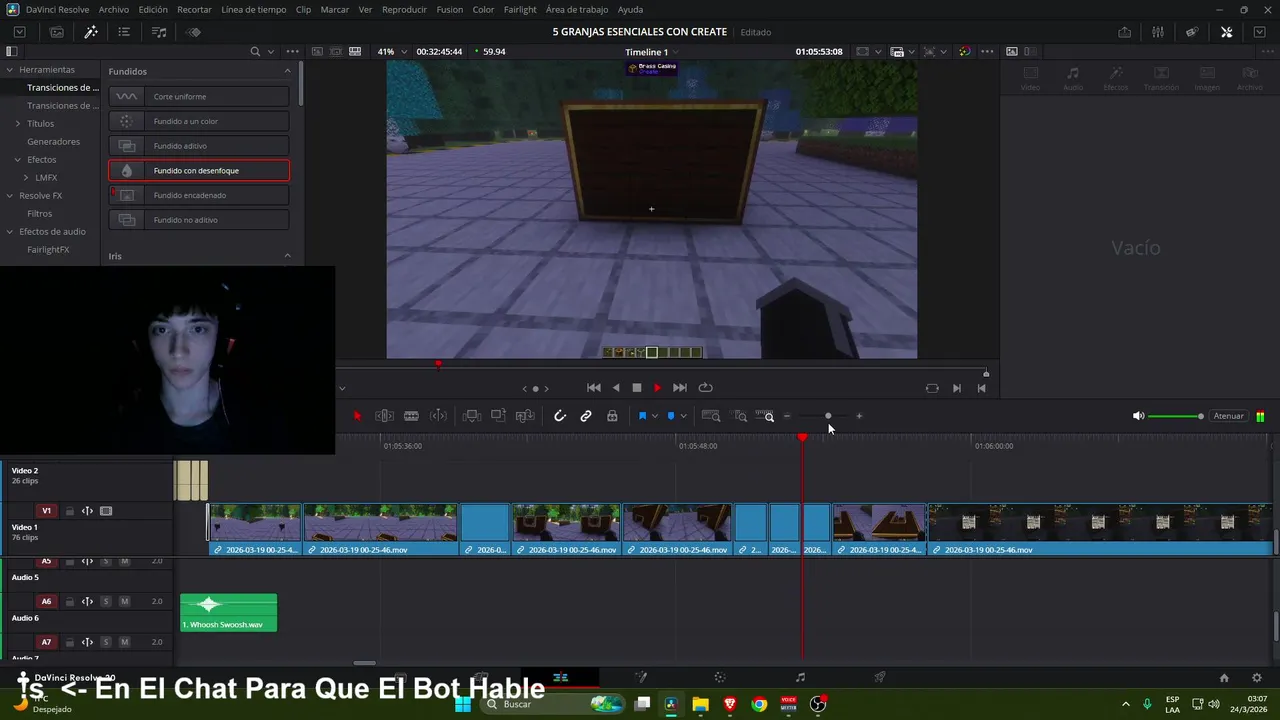Click the red Play forward button
Screen dimensions: 1280x720
657,388
